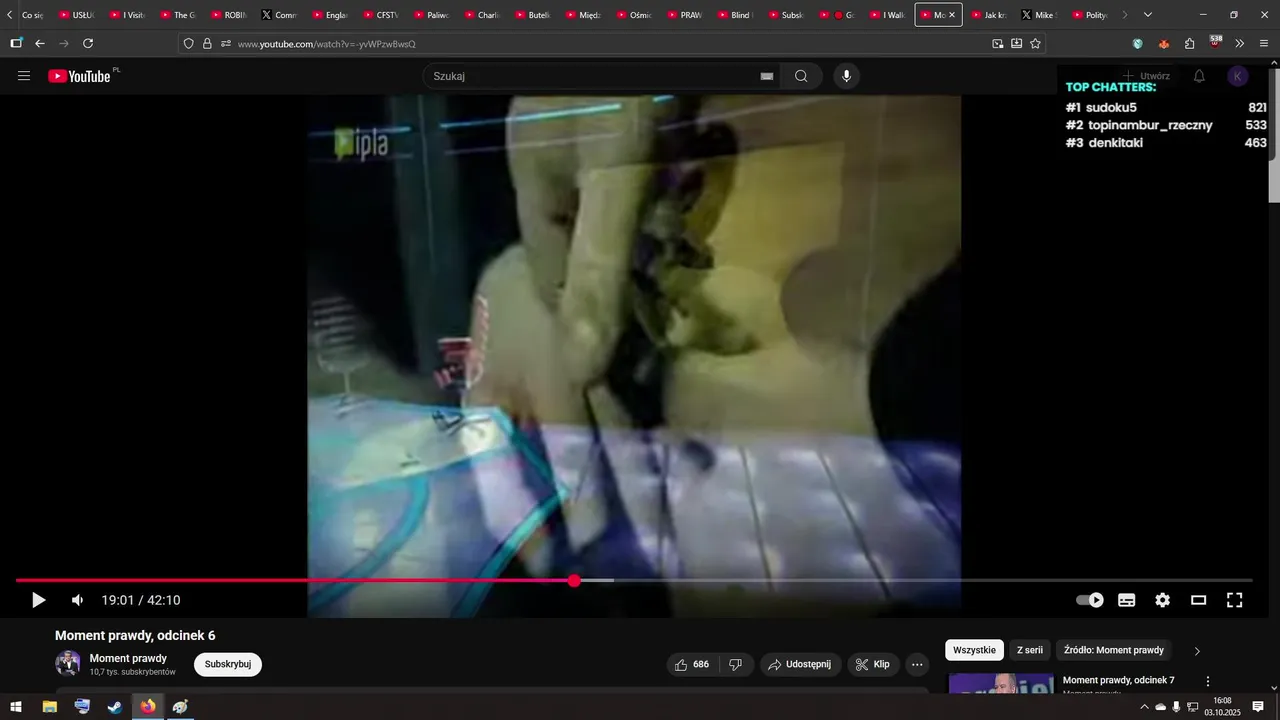1280x720 pixels.
Task: Open Steam from the taskbar
Action: (115, 707)
